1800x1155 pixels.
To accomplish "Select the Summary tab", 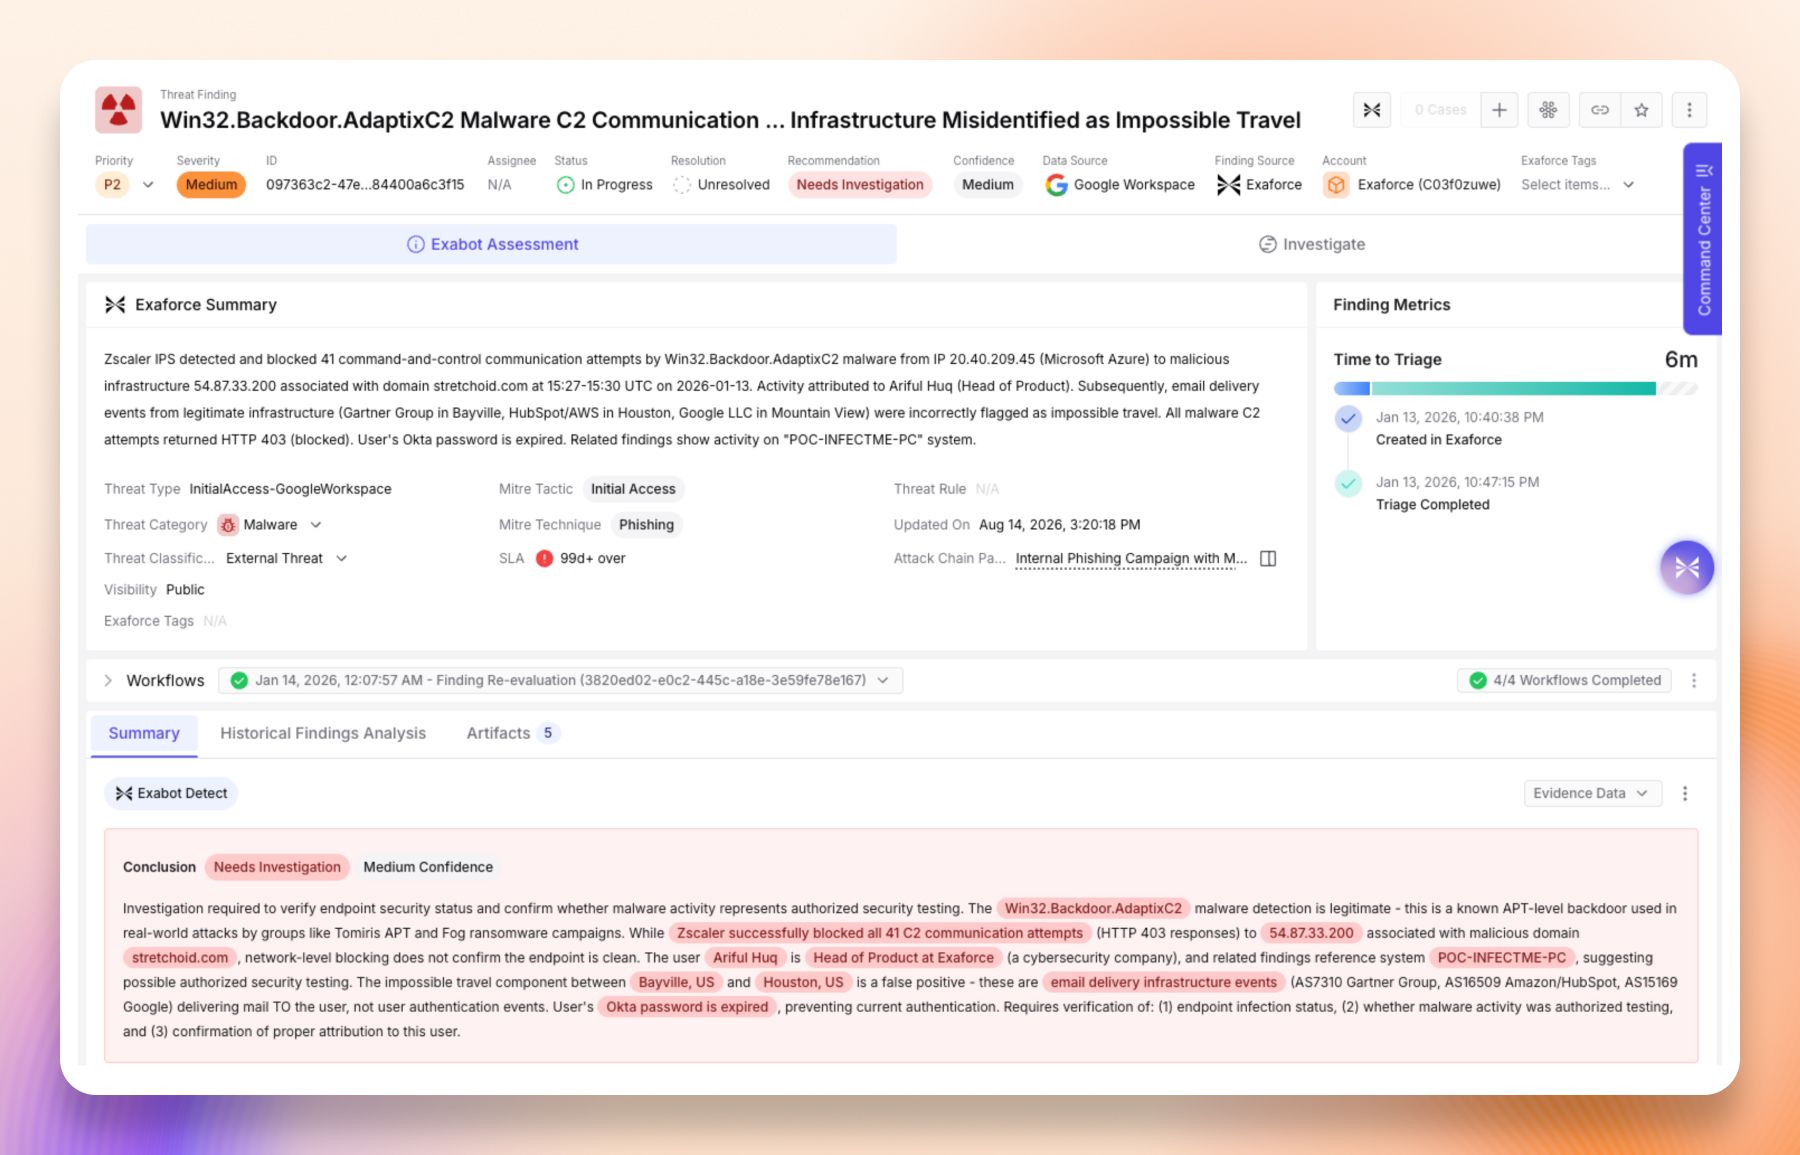I will [x=144, y=734].
